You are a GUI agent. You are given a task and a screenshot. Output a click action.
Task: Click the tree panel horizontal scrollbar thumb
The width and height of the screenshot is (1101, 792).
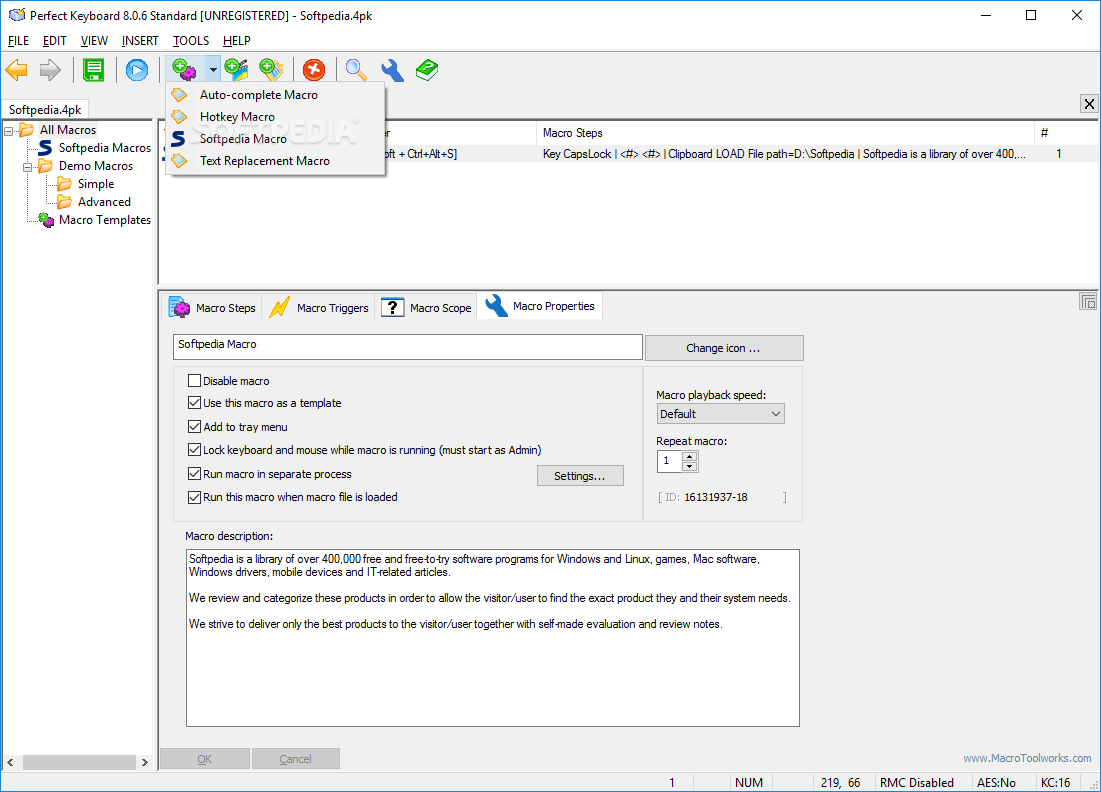pos(79,763)
